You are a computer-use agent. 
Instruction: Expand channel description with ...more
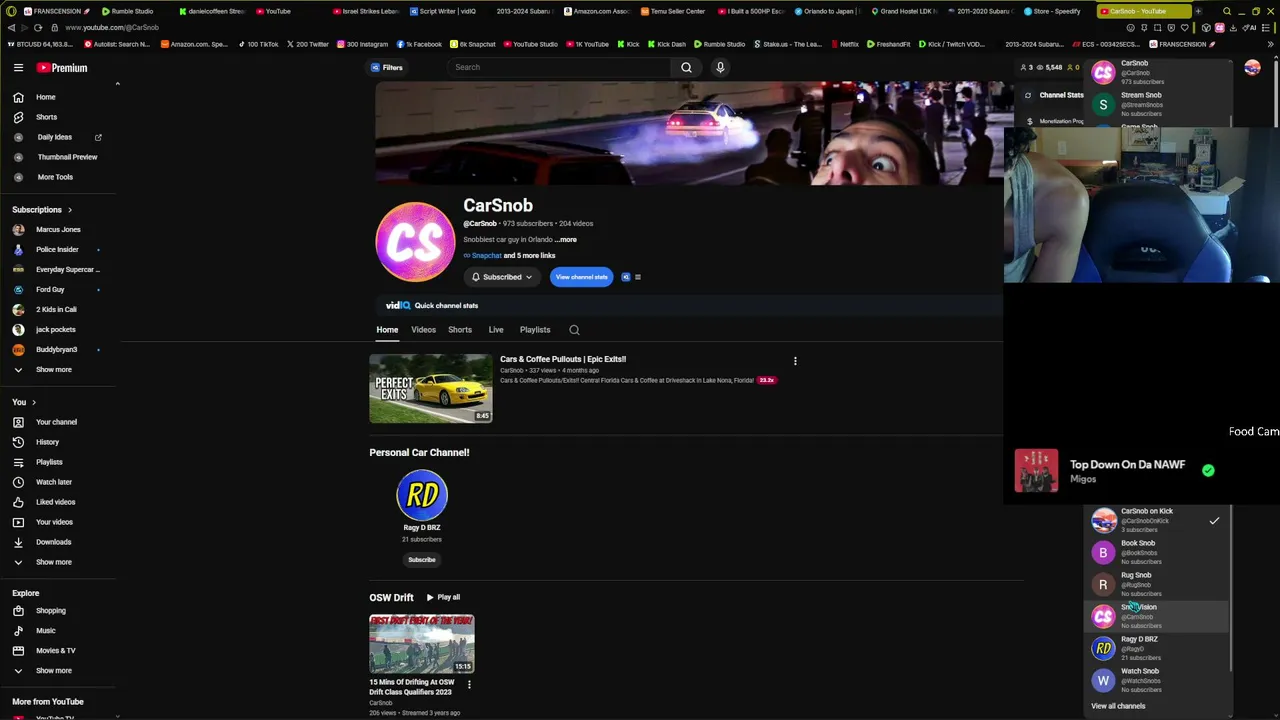tap(566, 240)
